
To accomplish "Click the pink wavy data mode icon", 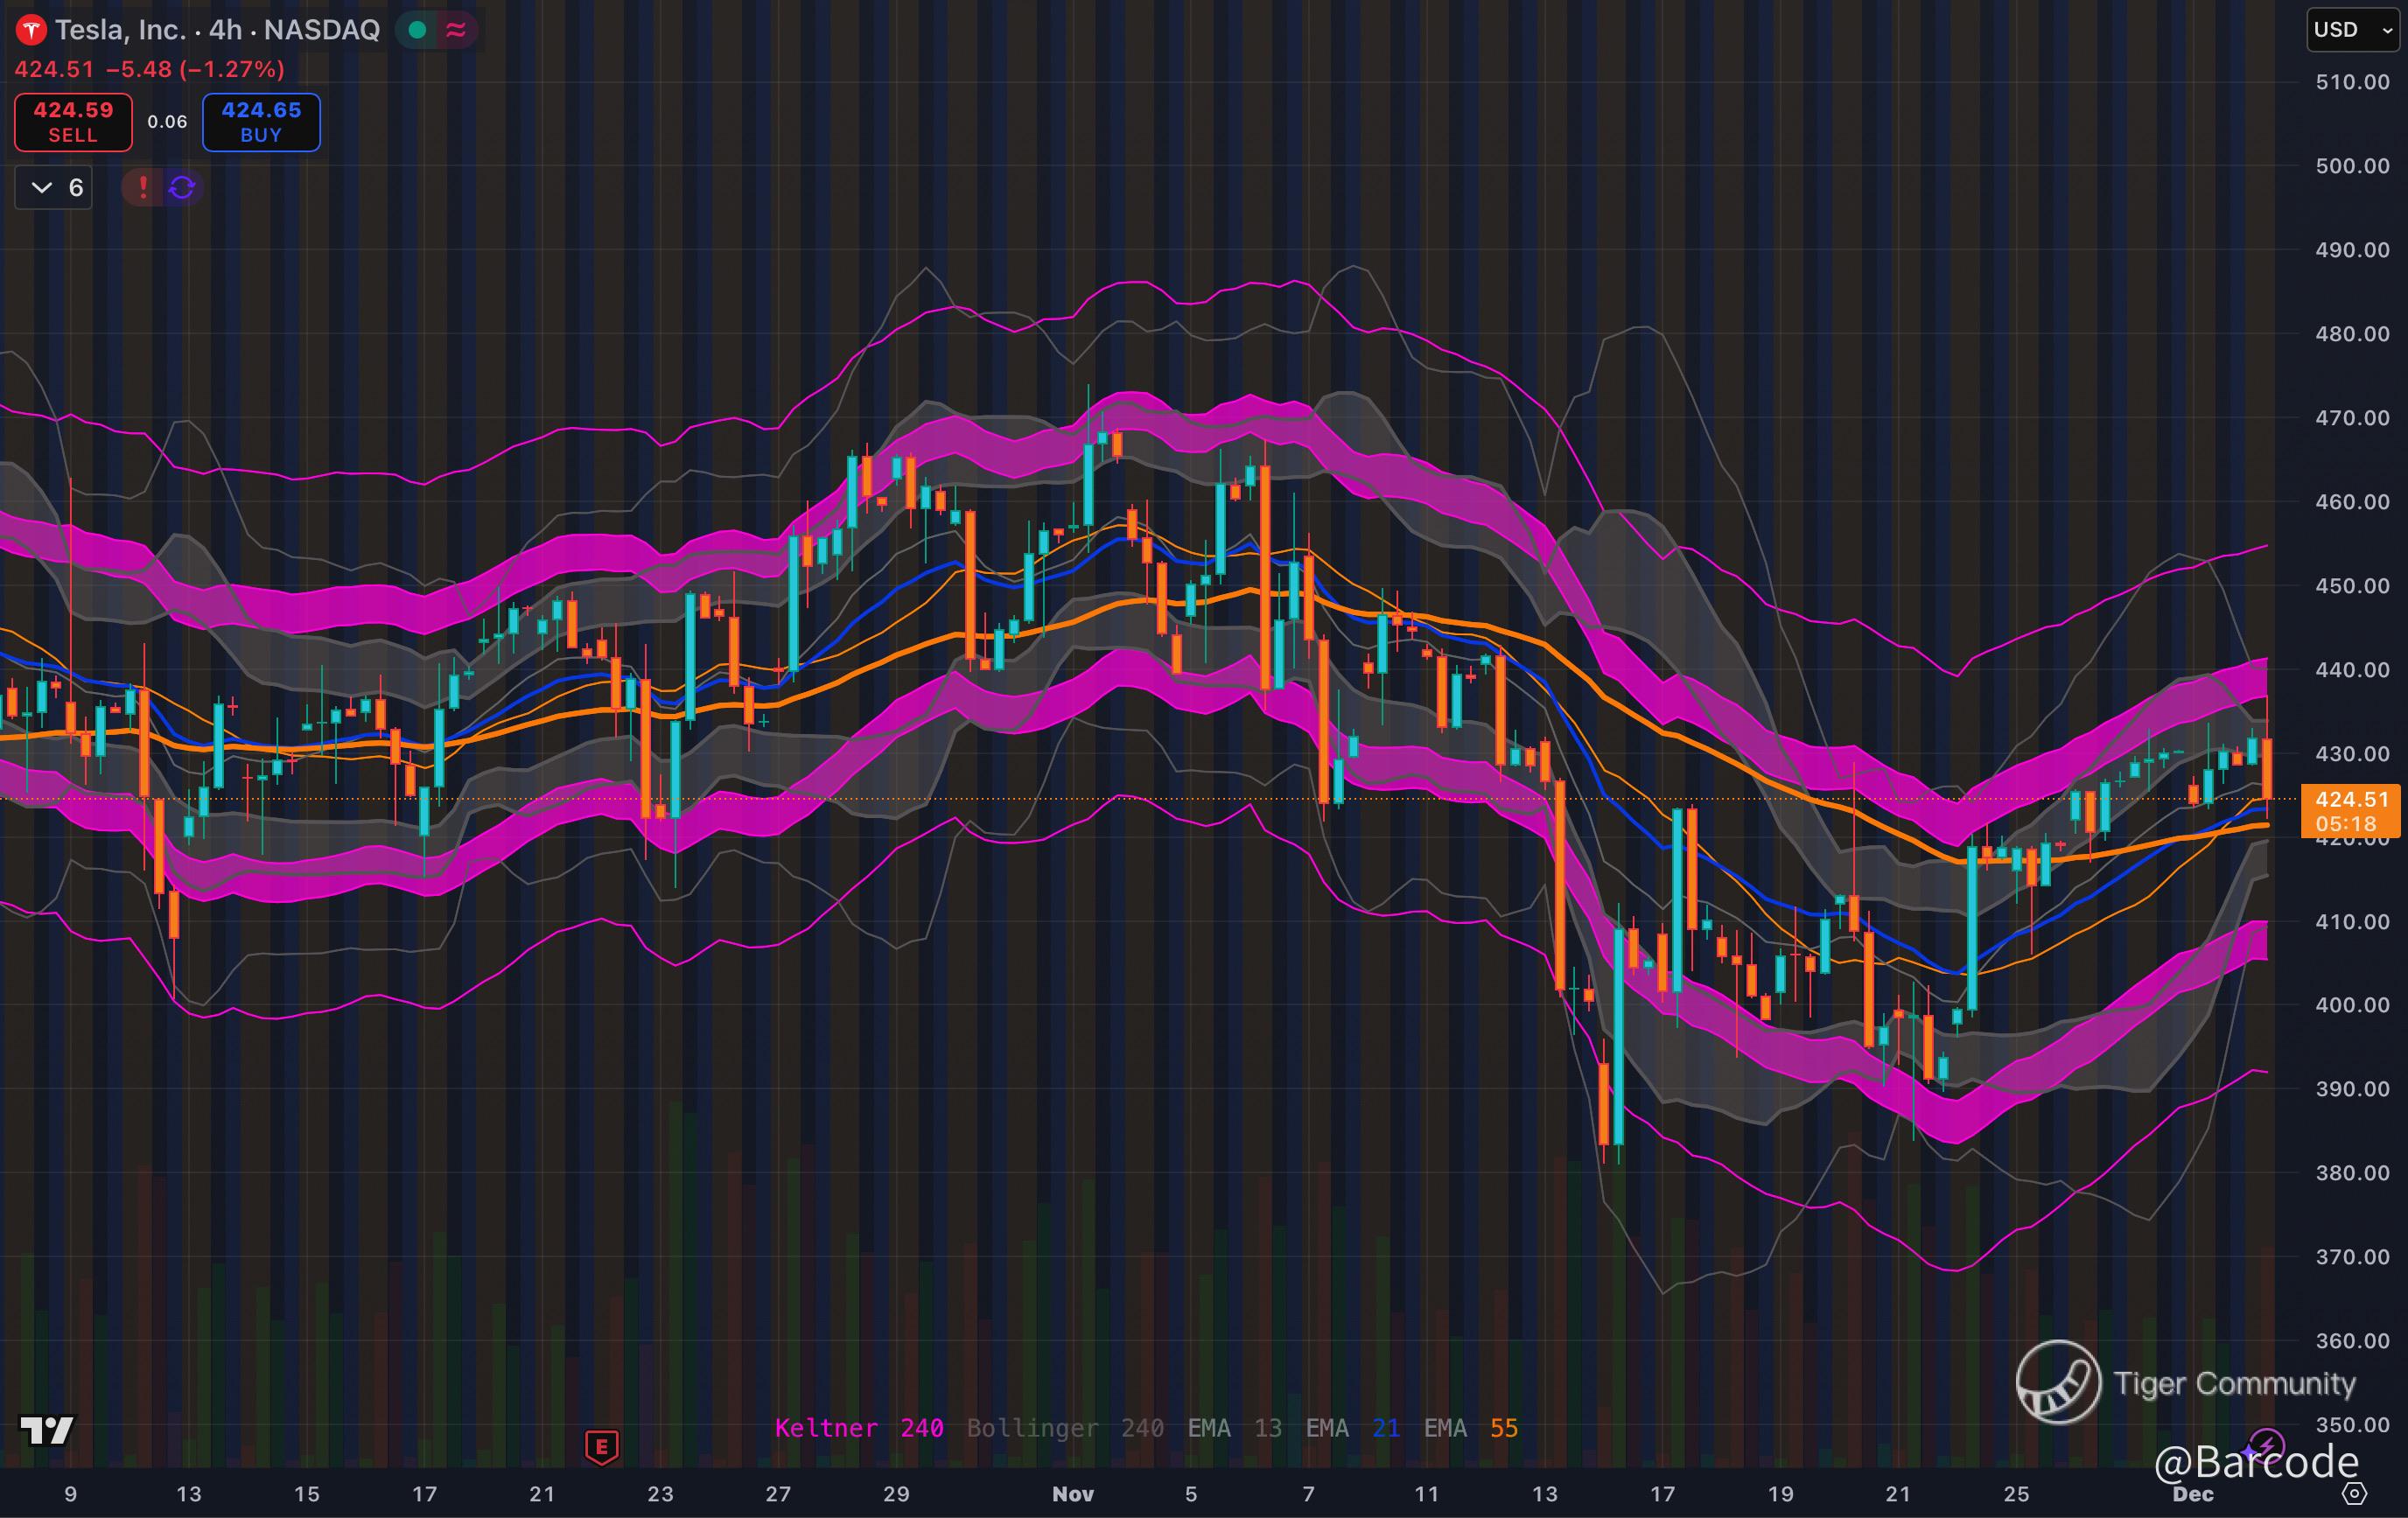I will click(456, 31).
